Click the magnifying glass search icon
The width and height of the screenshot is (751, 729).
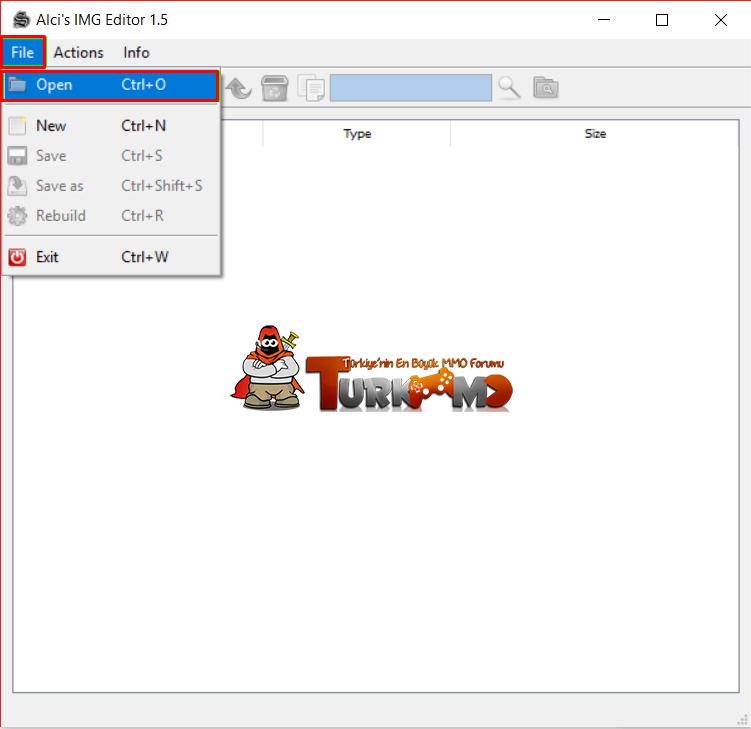509,88
